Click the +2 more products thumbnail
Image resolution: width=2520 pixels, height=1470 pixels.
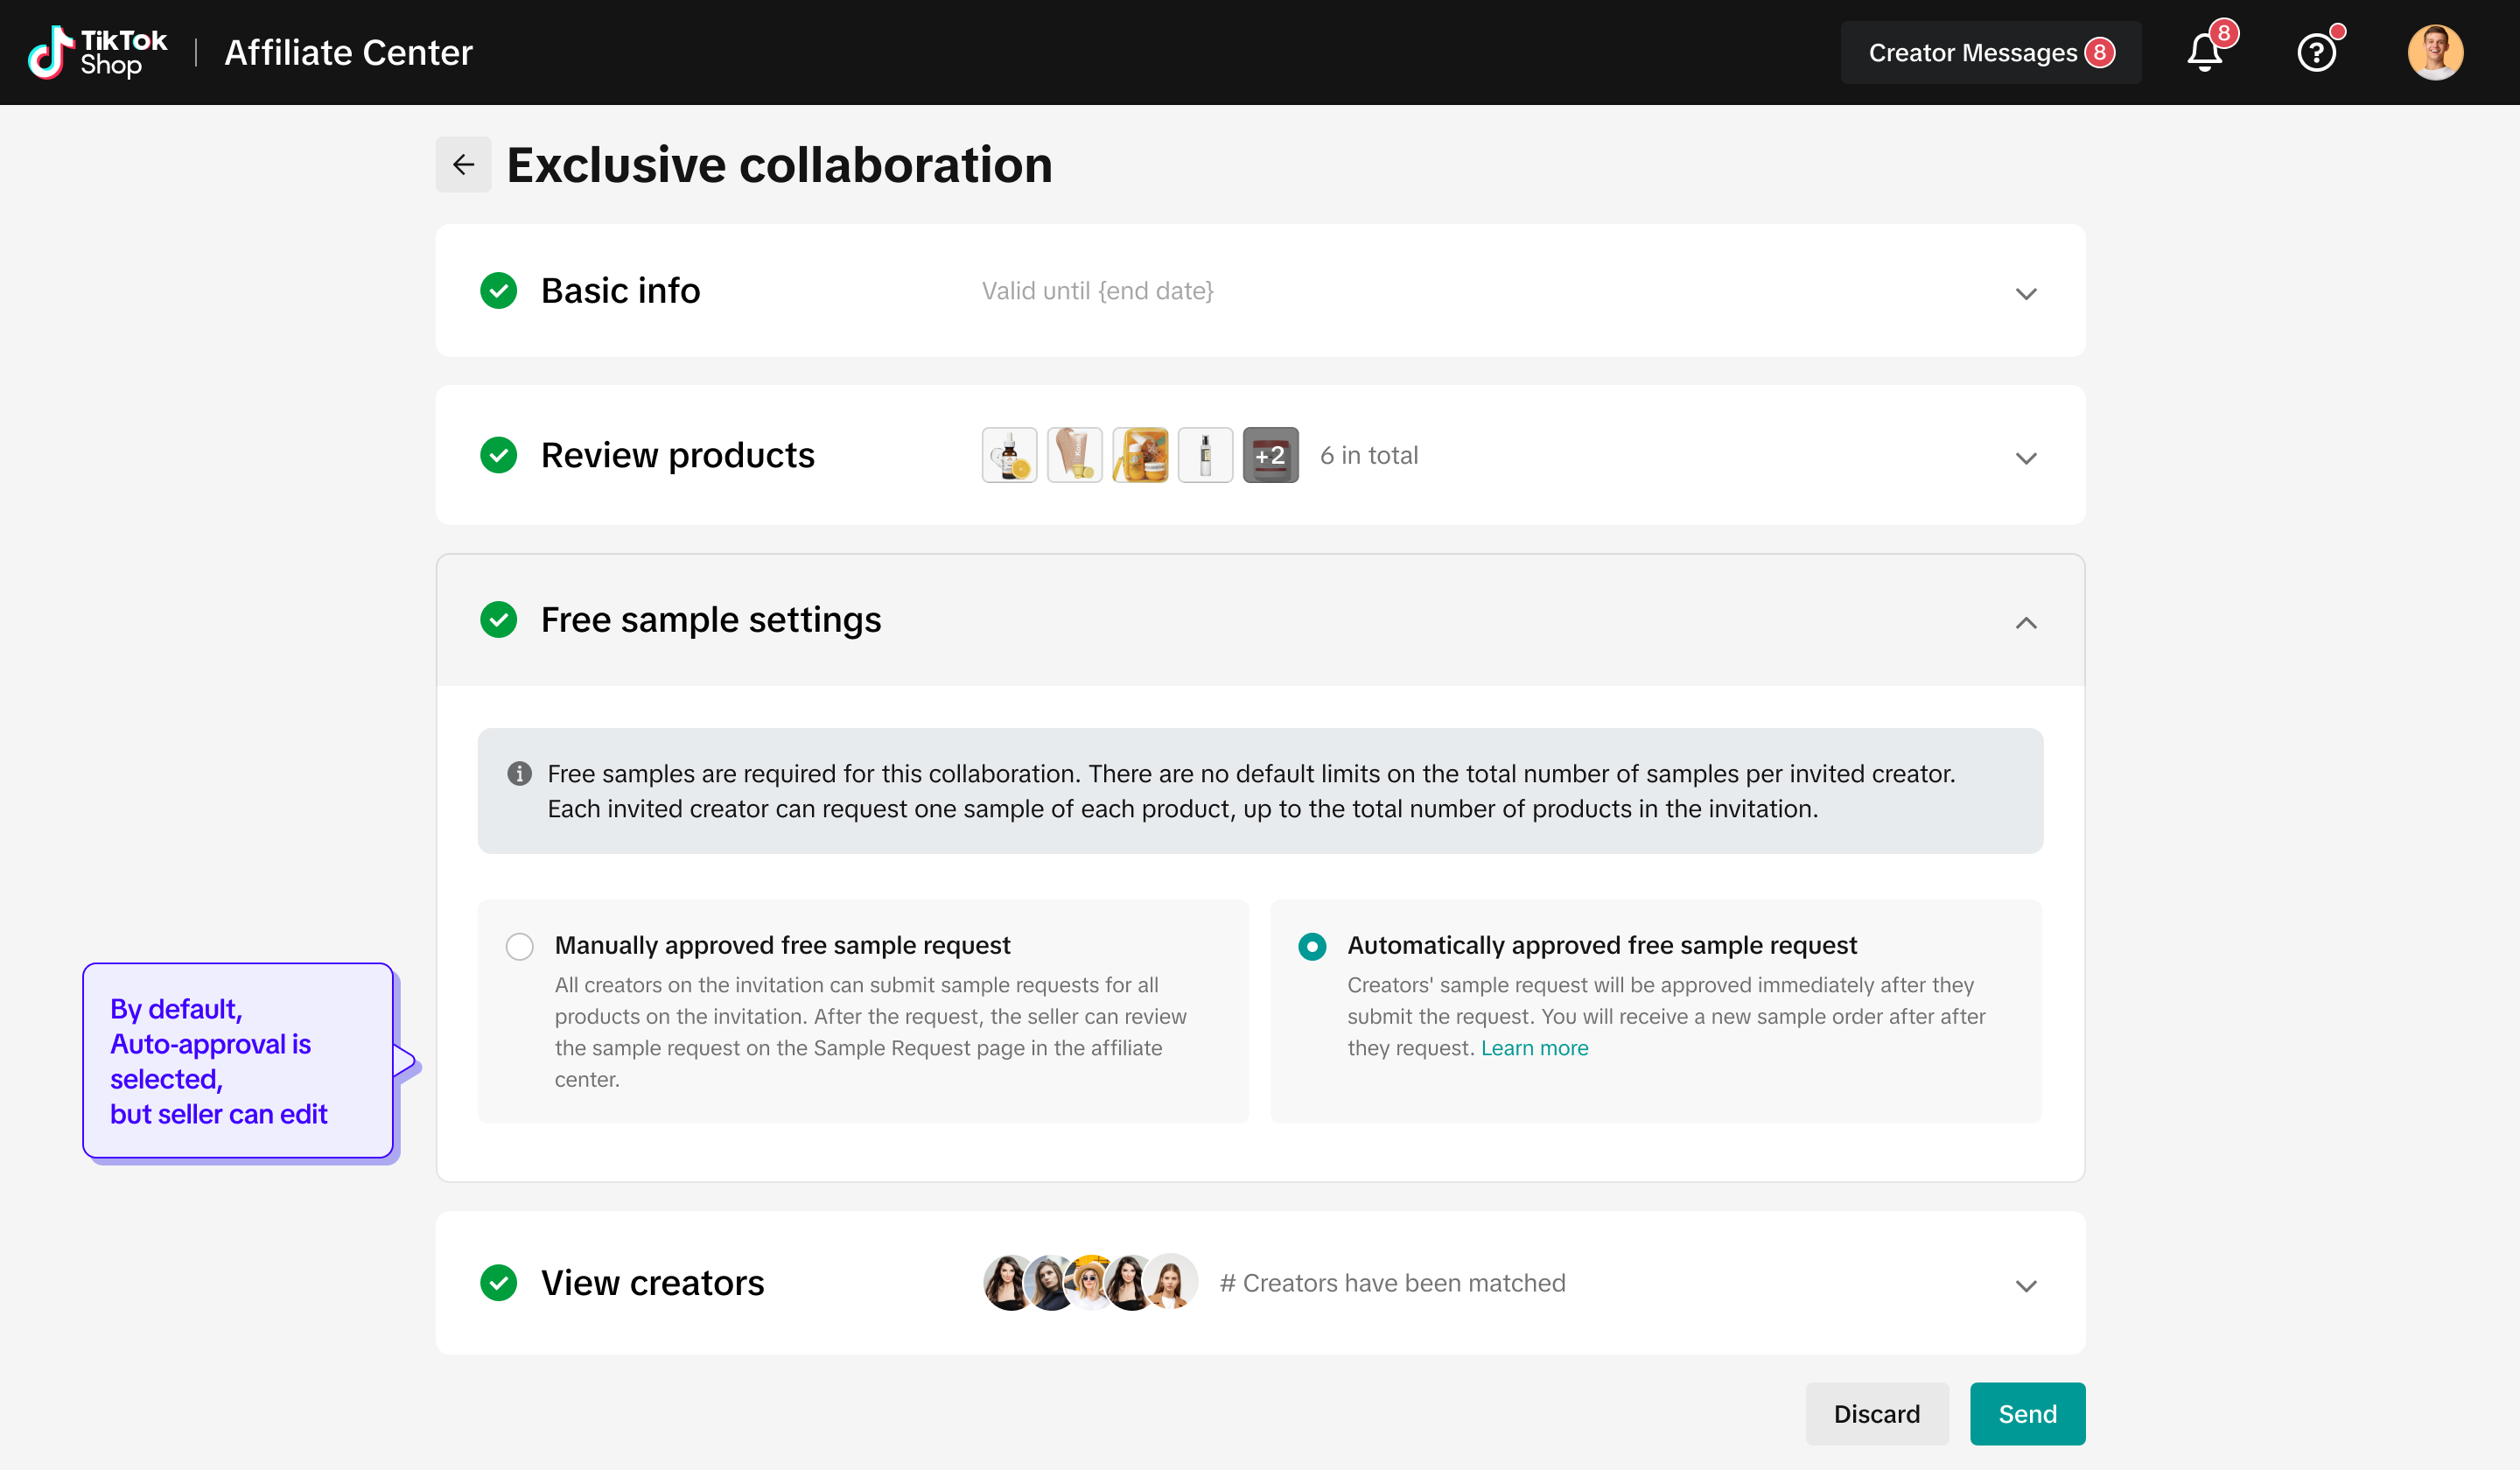click(x=1270, y=455)
